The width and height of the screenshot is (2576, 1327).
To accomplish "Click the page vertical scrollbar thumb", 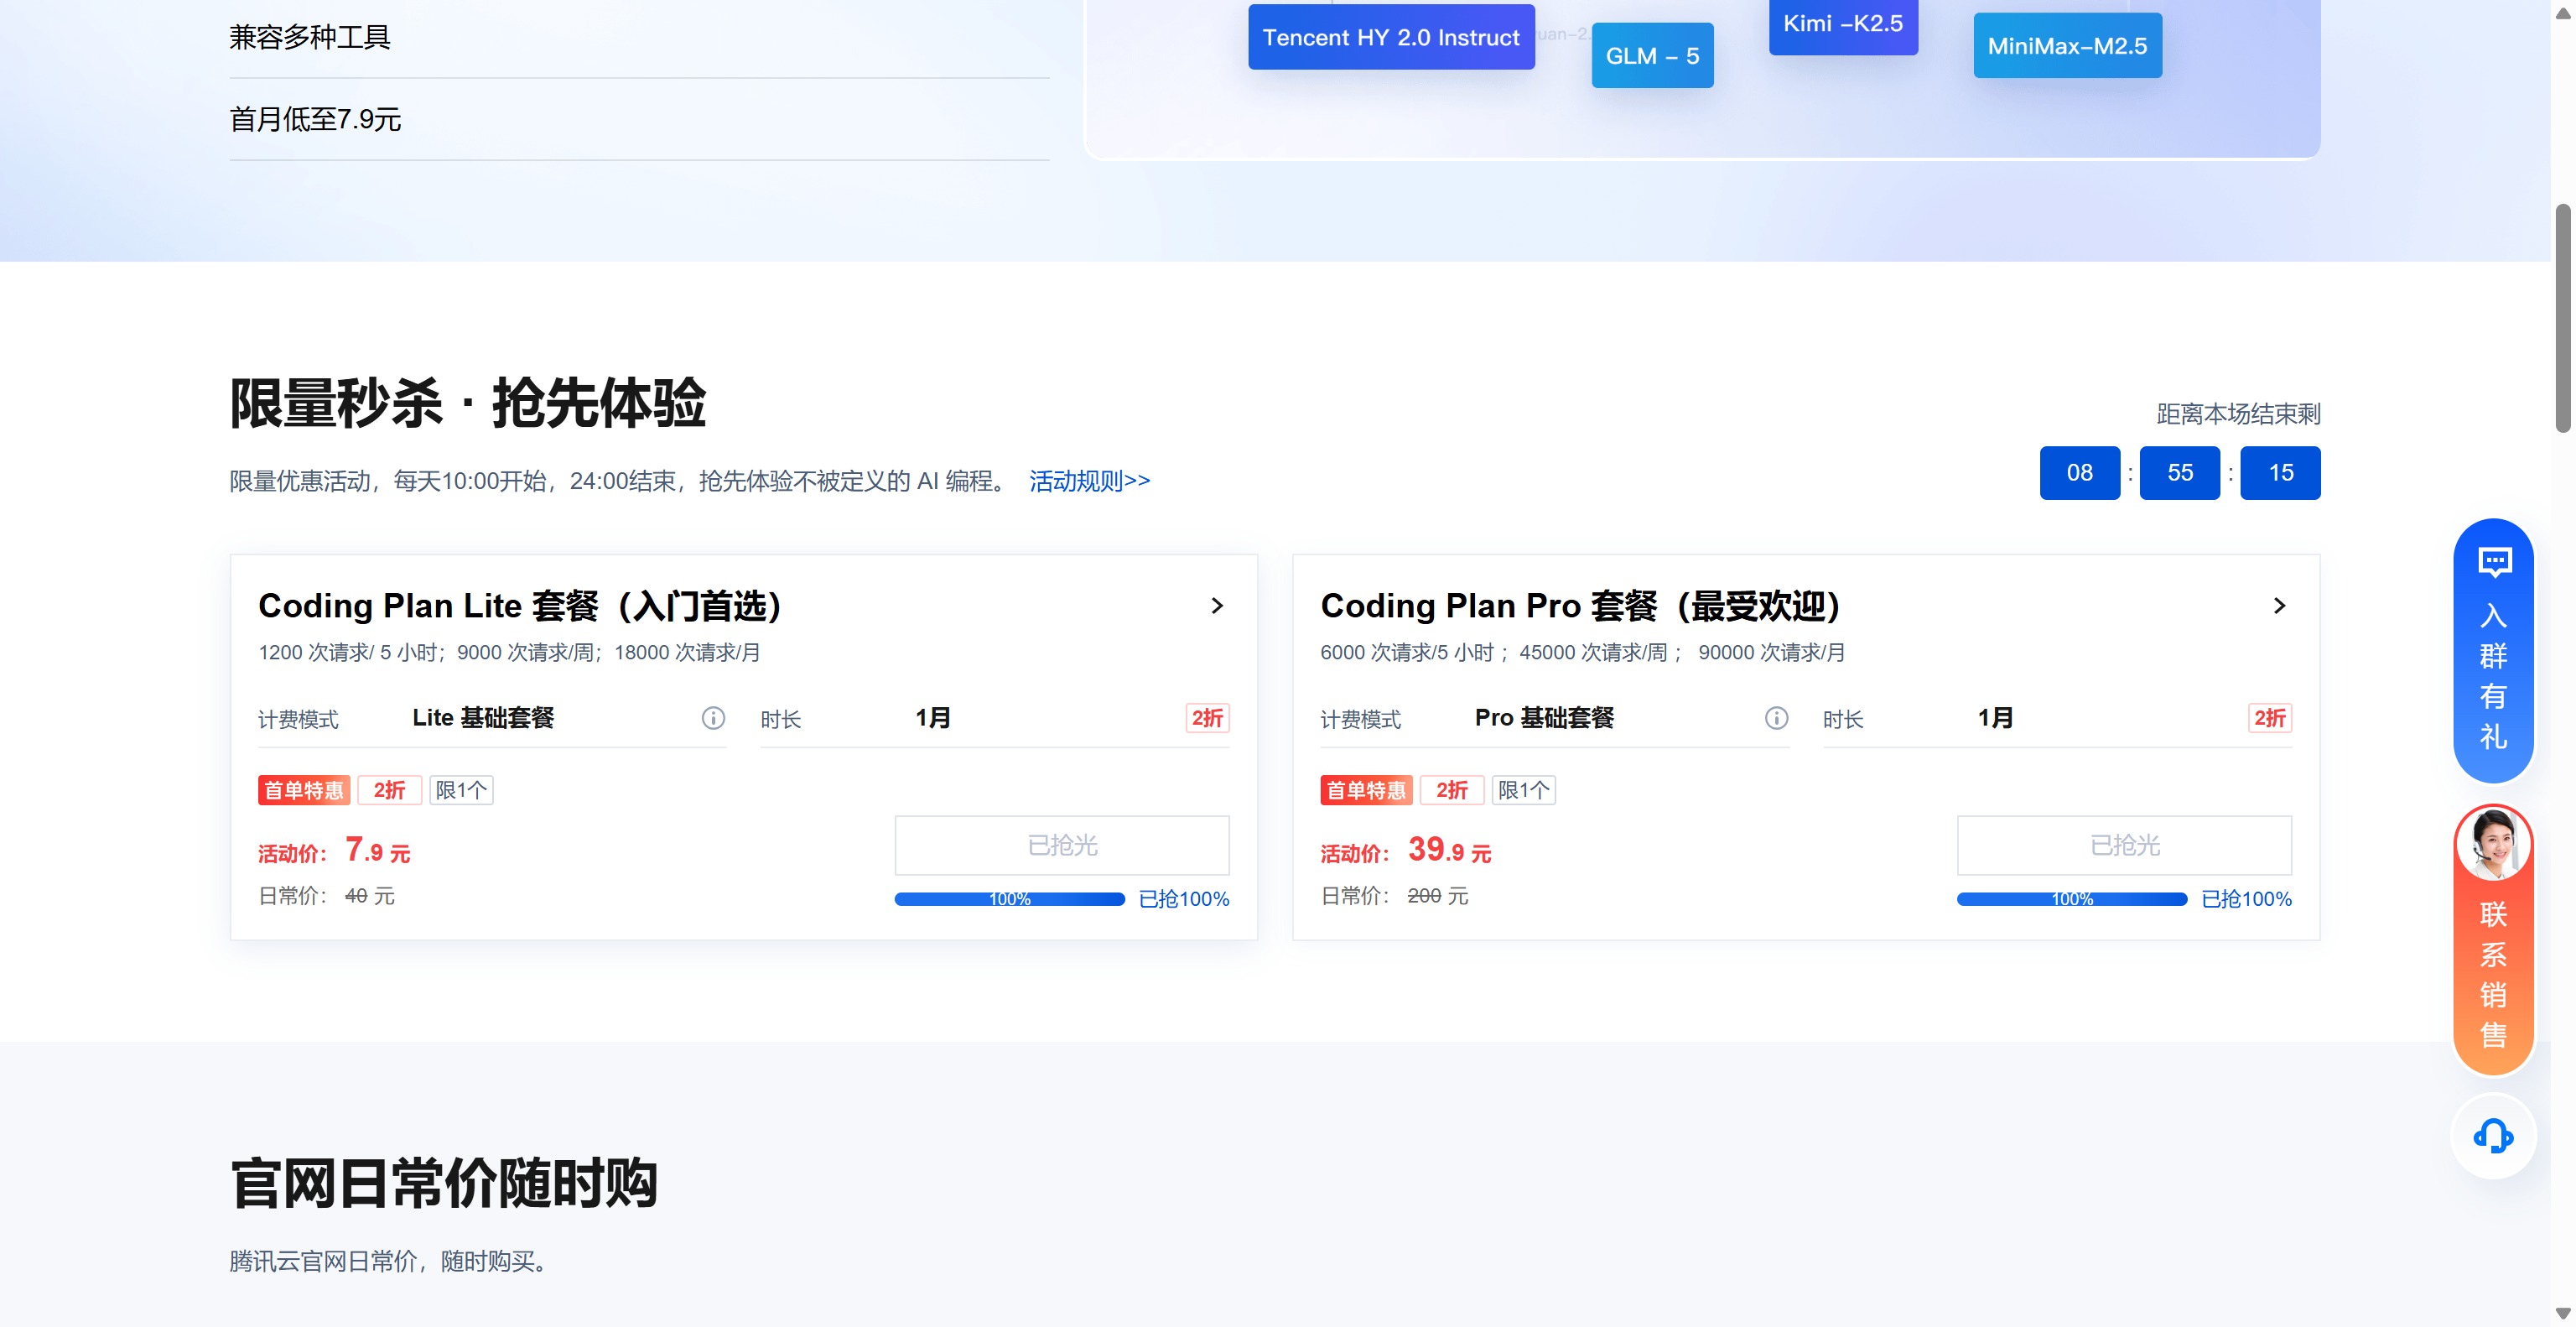I will point(2562,320).
